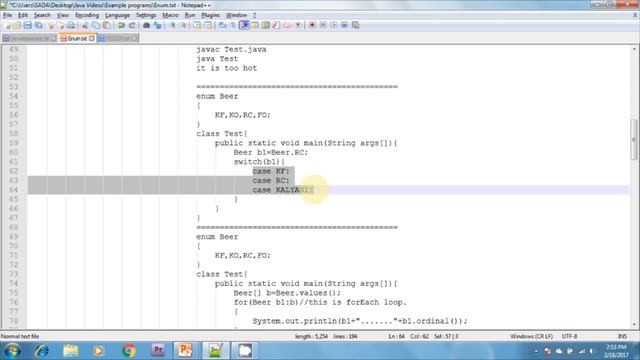Open the Edit menu
The width and height of the screenshot is (640, 360).
(23, 15)
